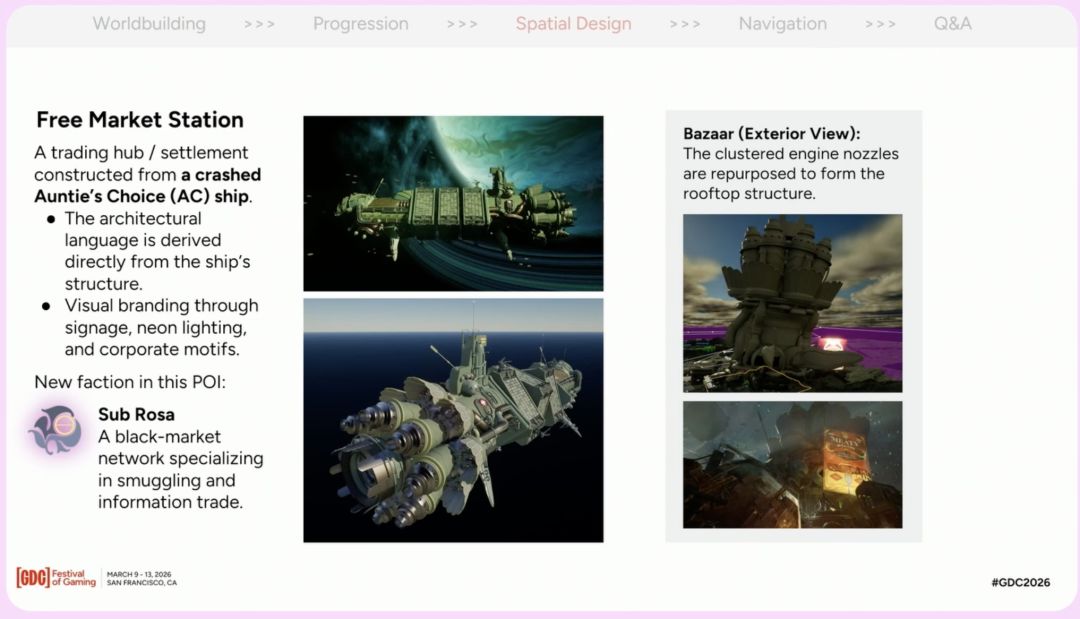The height and width of the screenshot is (619, 1080).
Task: Select the Navigation section tab
Action: 782,23
